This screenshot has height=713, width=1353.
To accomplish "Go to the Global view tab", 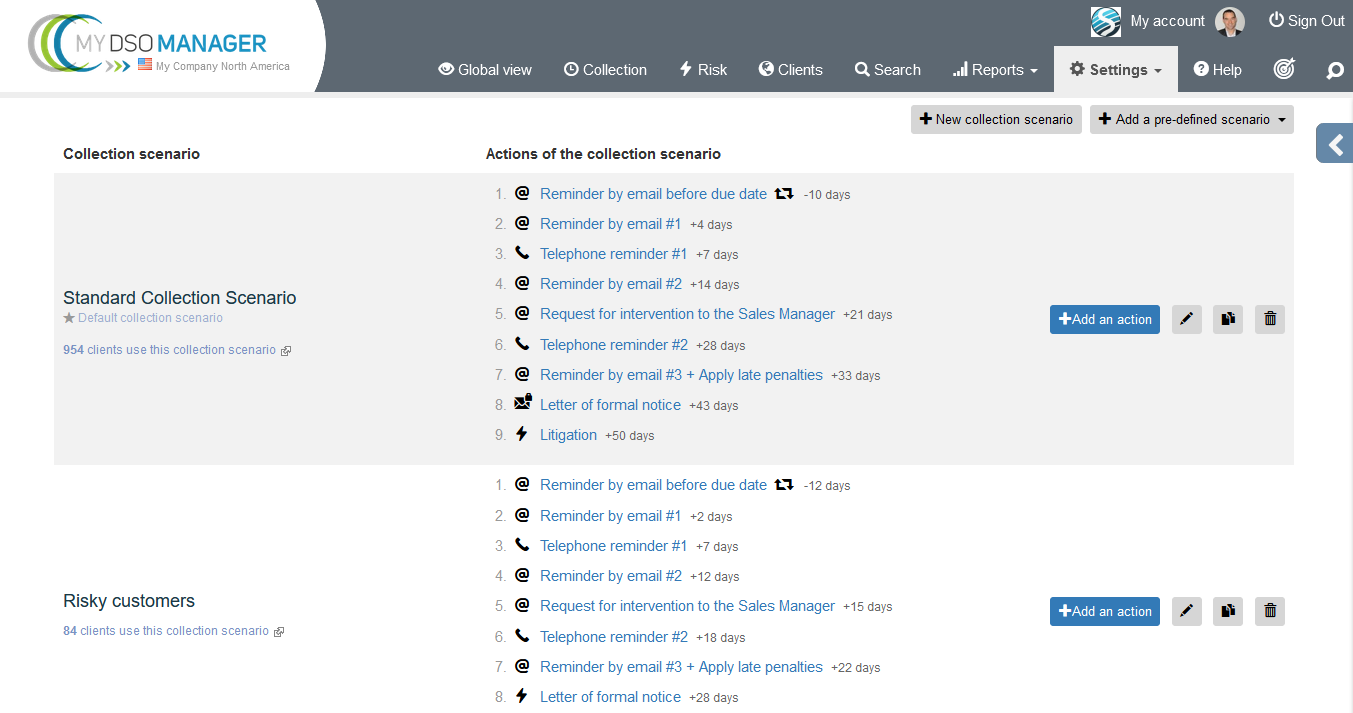I will click(485, 70).
